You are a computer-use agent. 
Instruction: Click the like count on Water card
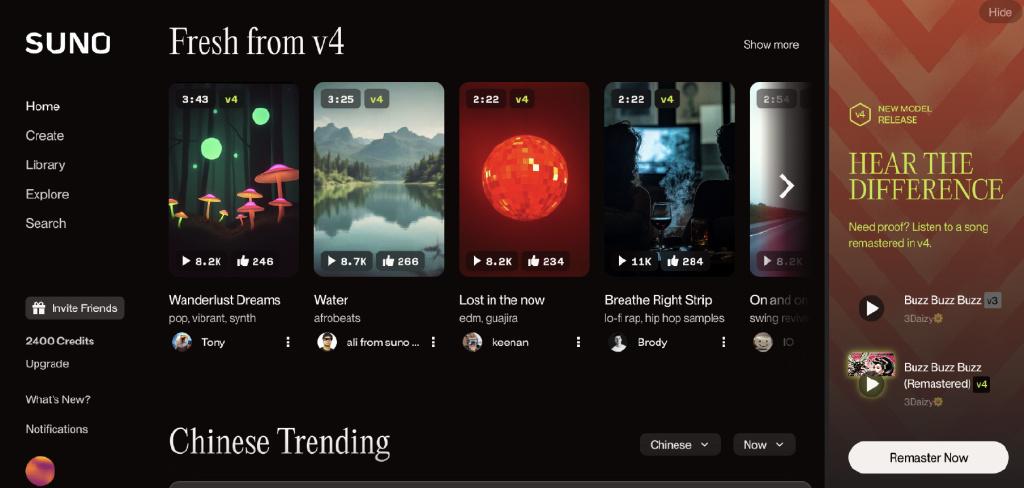[x=400, y=261]
